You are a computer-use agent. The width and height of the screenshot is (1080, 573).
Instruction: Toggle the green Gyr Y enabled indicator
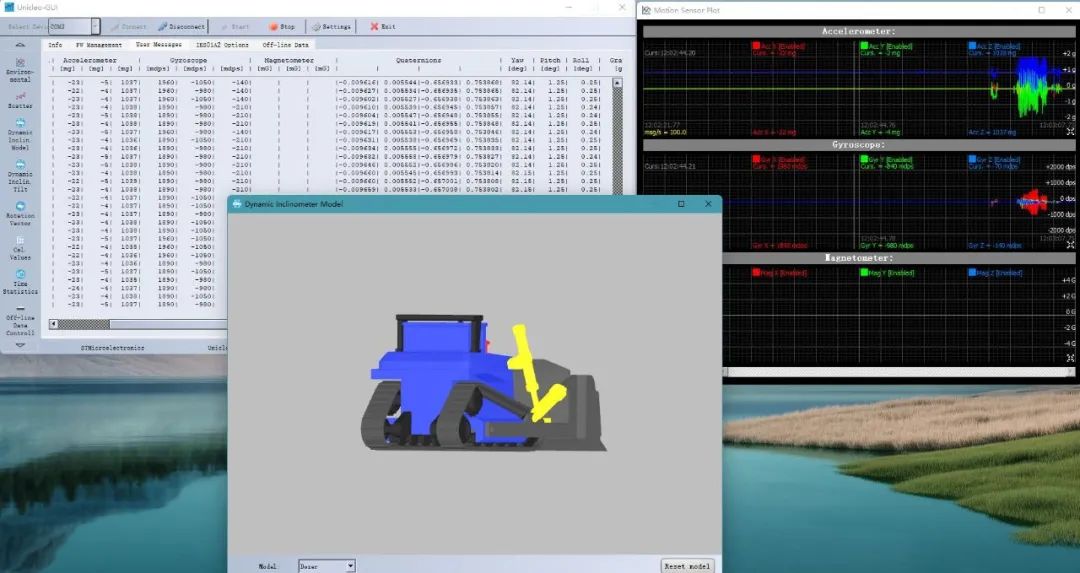click(864, 159)
